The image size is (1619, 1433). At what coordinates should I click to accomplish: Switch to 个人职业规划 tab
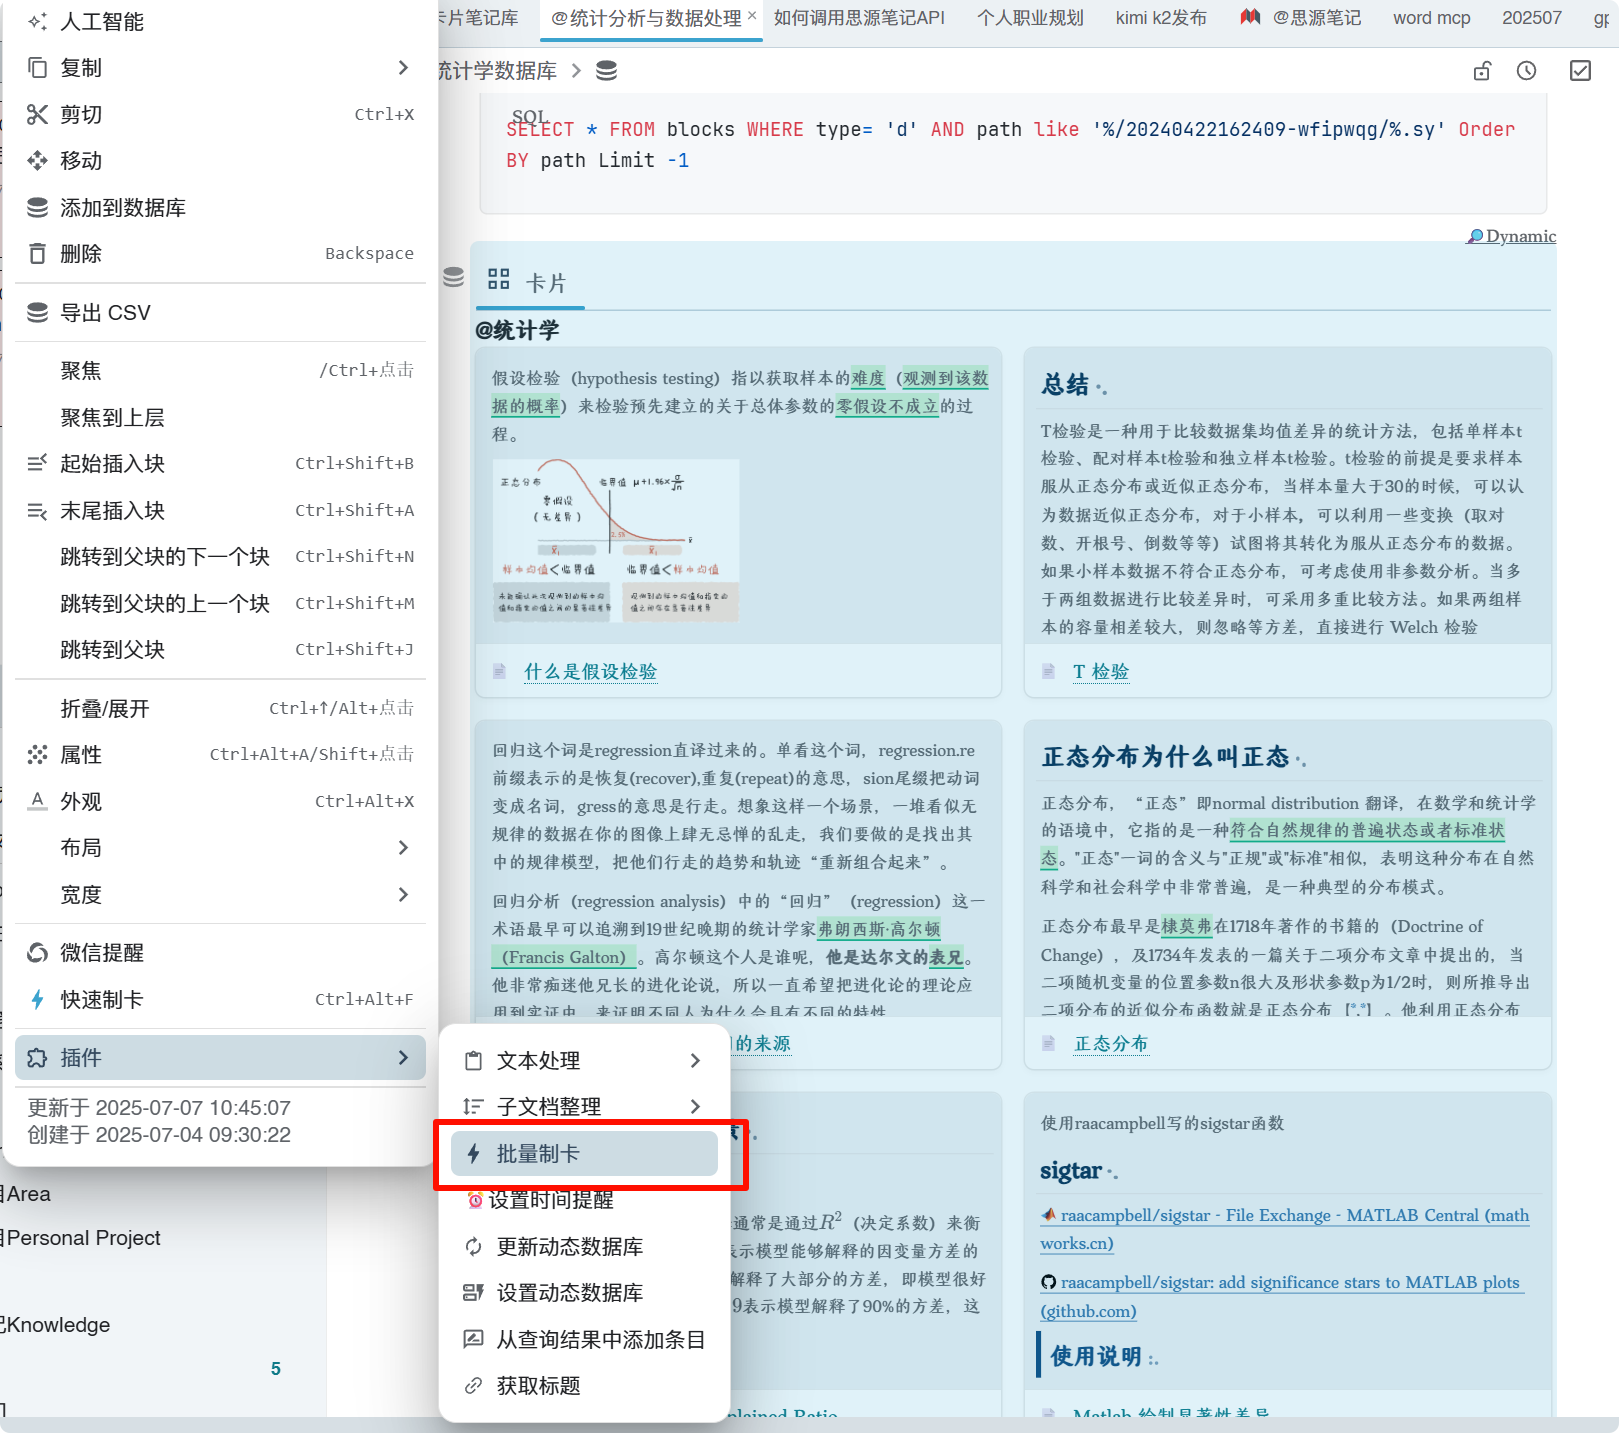click(1030, 18)
